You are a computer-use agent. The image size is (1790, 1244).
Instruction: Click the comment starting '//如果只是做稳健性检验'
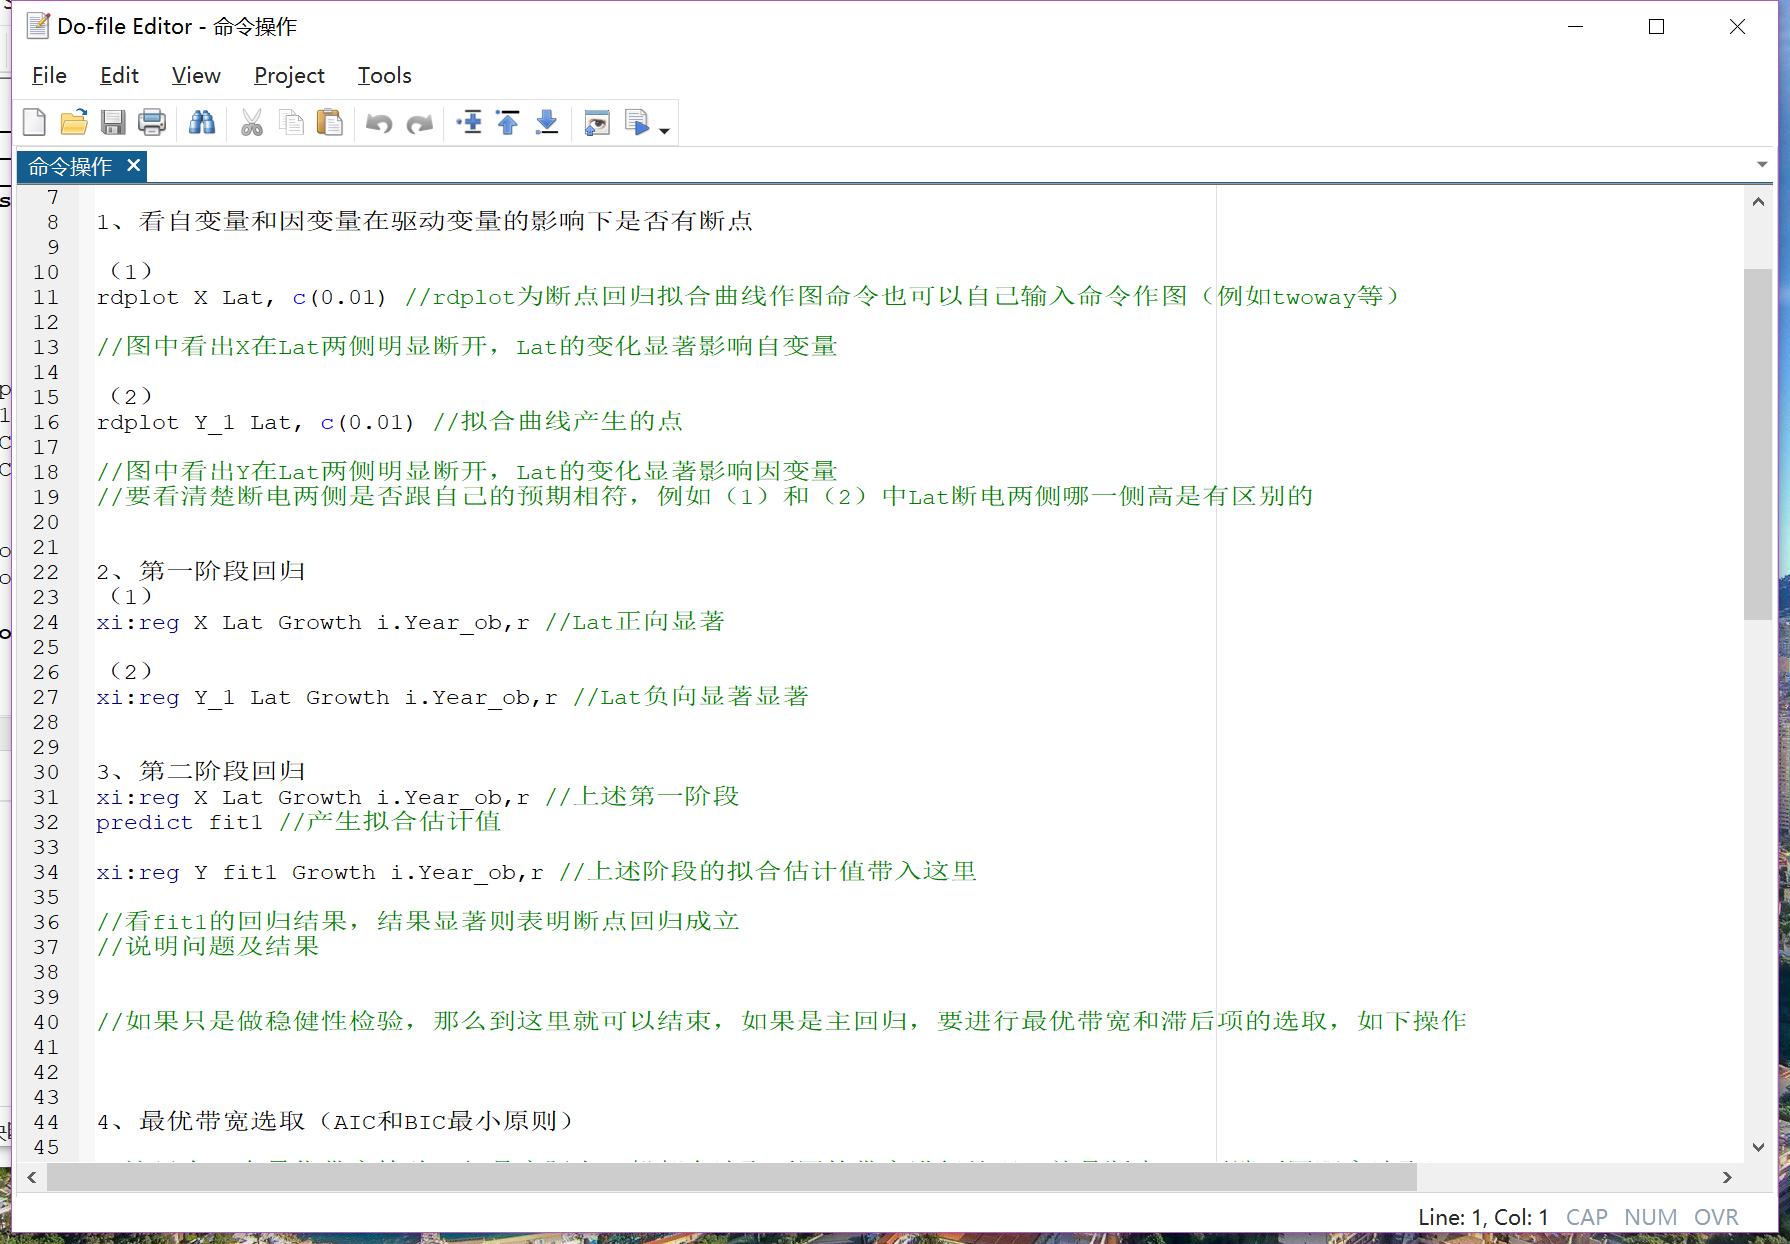coord(781,1021)
